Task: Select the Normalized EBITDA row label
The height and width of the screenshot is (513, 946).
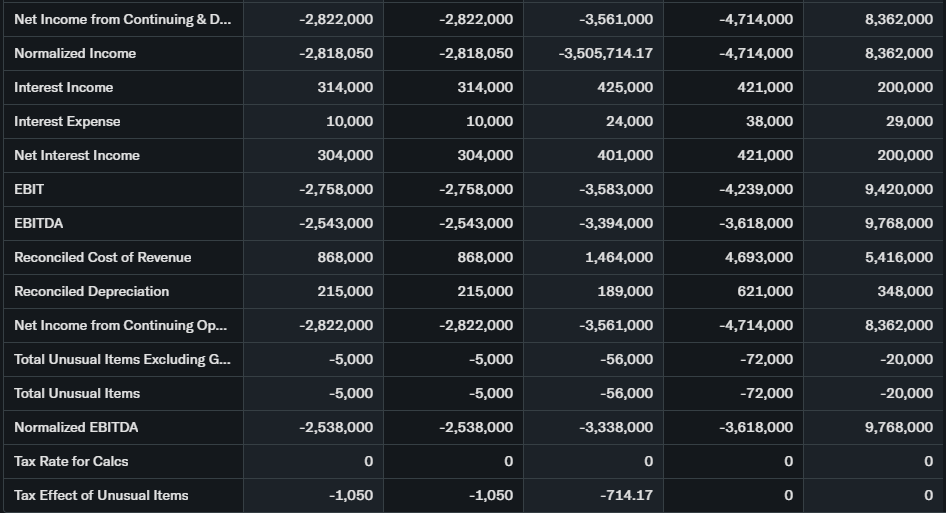Action: [76, 427]
